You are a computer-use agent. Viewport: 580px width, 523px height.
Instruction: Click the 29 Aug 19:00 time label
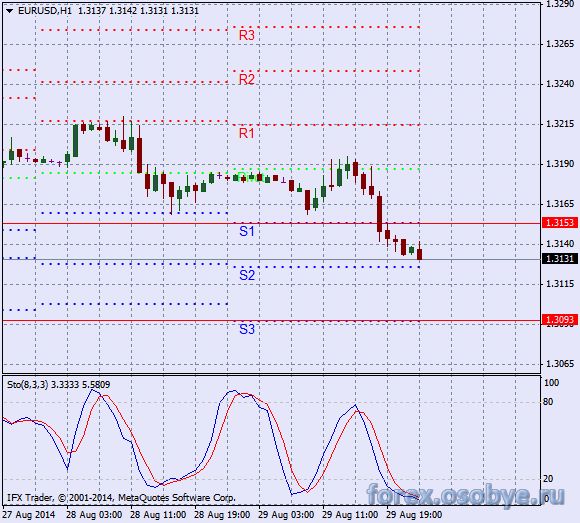414,515
